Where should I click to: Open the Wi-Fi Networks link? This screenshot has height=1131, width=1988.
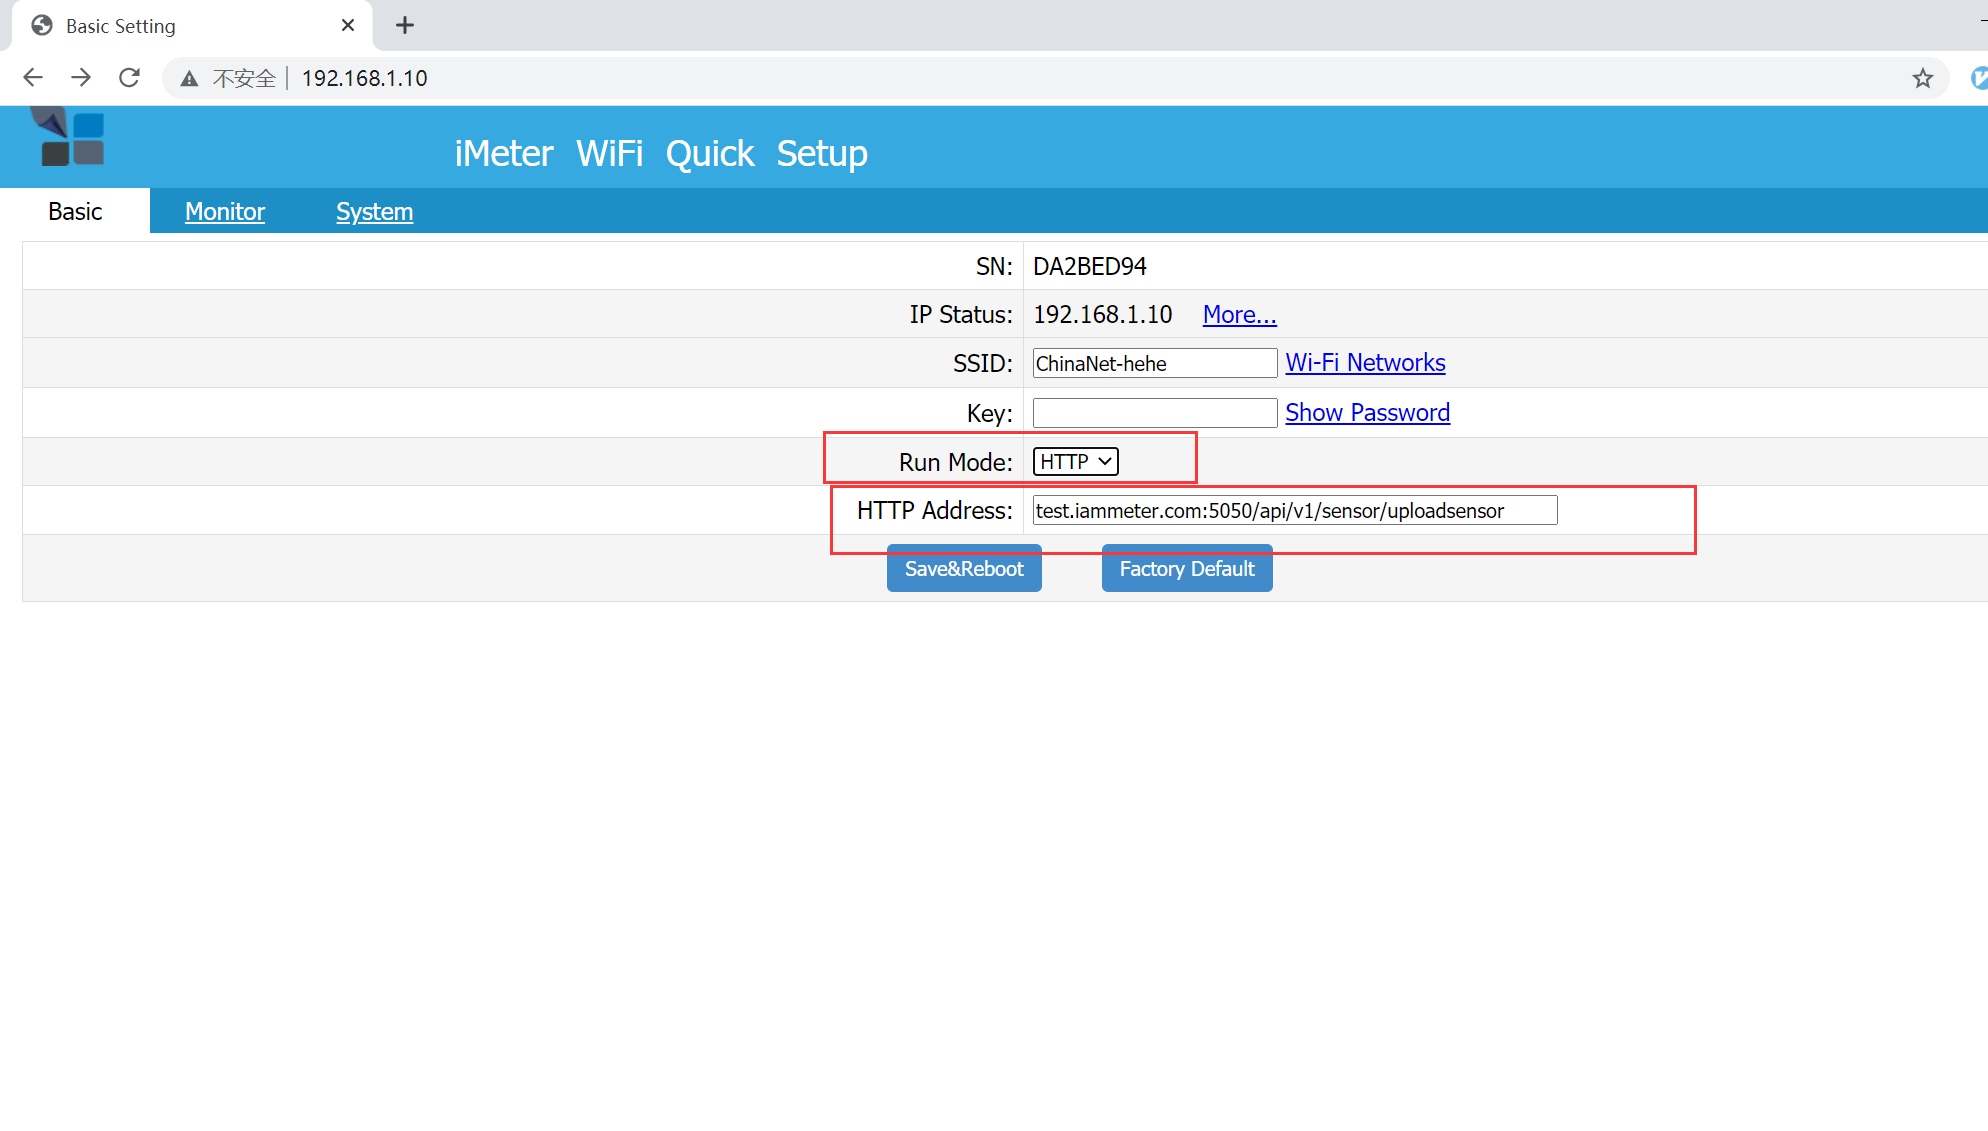coord(1365,362)
